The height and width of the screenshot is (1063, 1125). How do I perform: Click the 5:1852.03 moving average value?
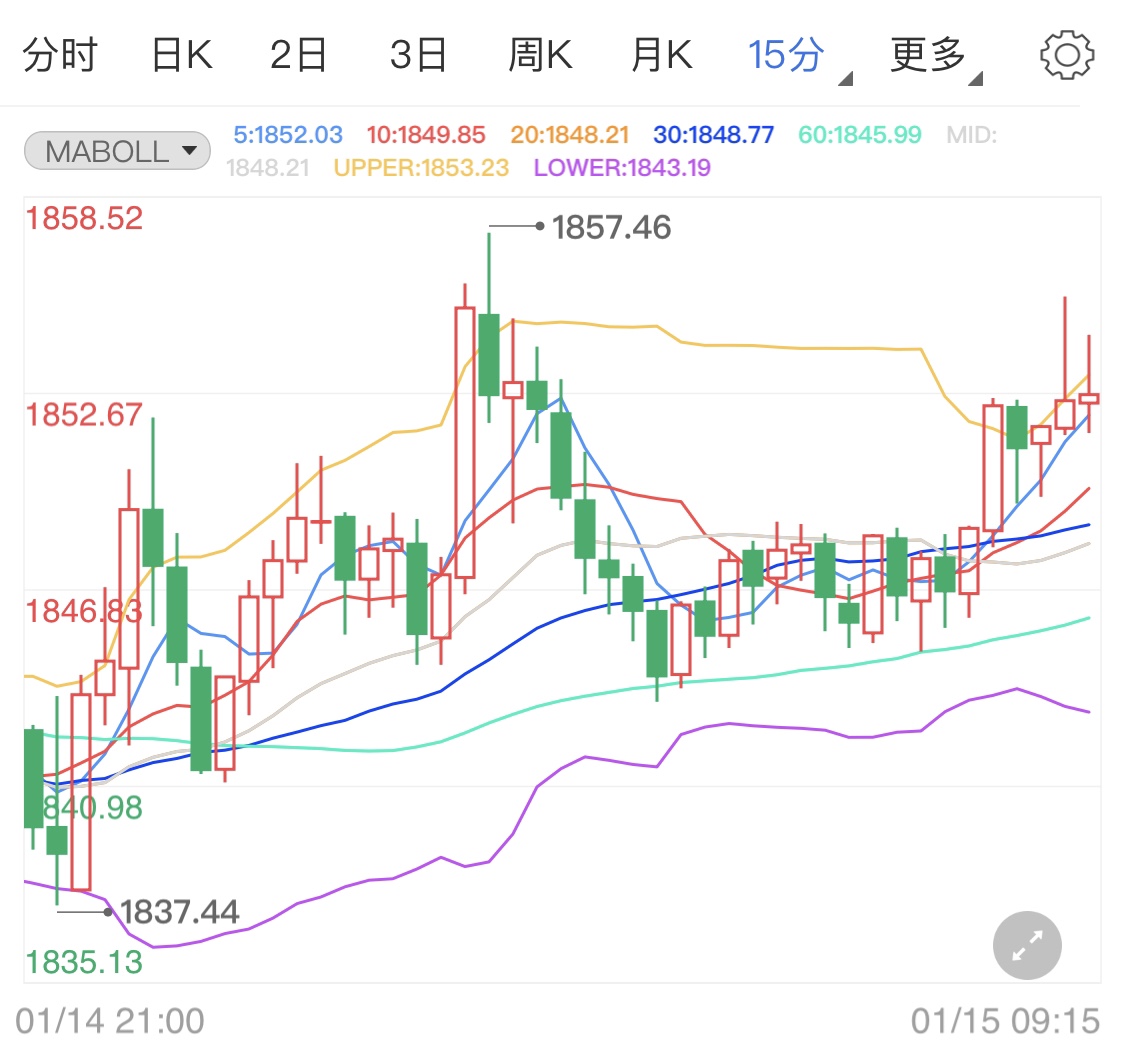(x=288, y=134)
